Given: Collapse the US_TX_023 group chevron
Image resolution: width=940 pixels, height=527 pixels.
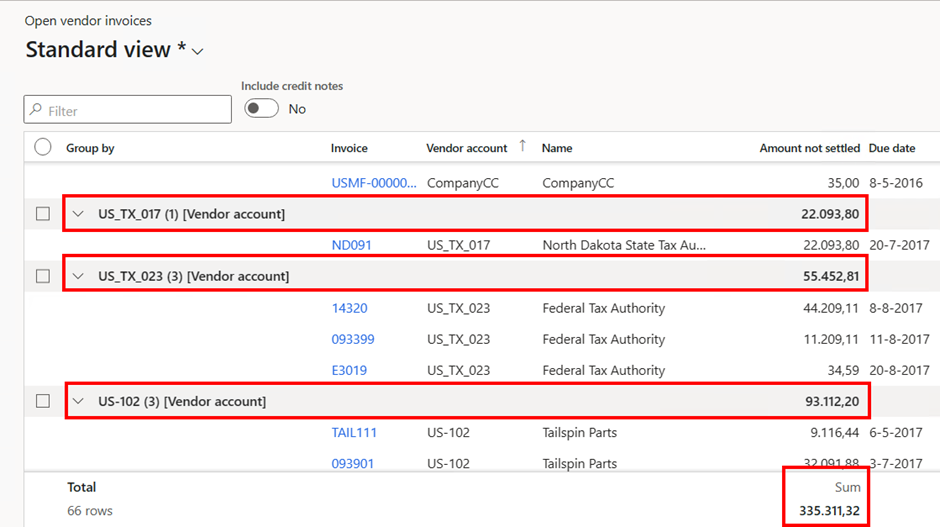Looking at the screenshot, I should tap(78, 276).
